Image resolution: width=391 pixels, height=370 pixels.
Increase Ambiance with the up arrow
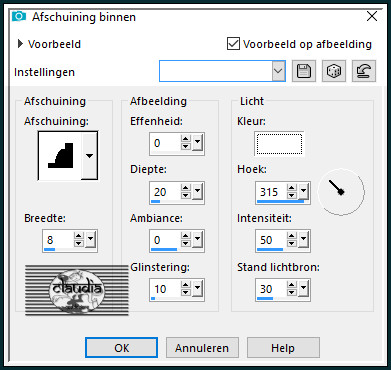click(186, 236)
